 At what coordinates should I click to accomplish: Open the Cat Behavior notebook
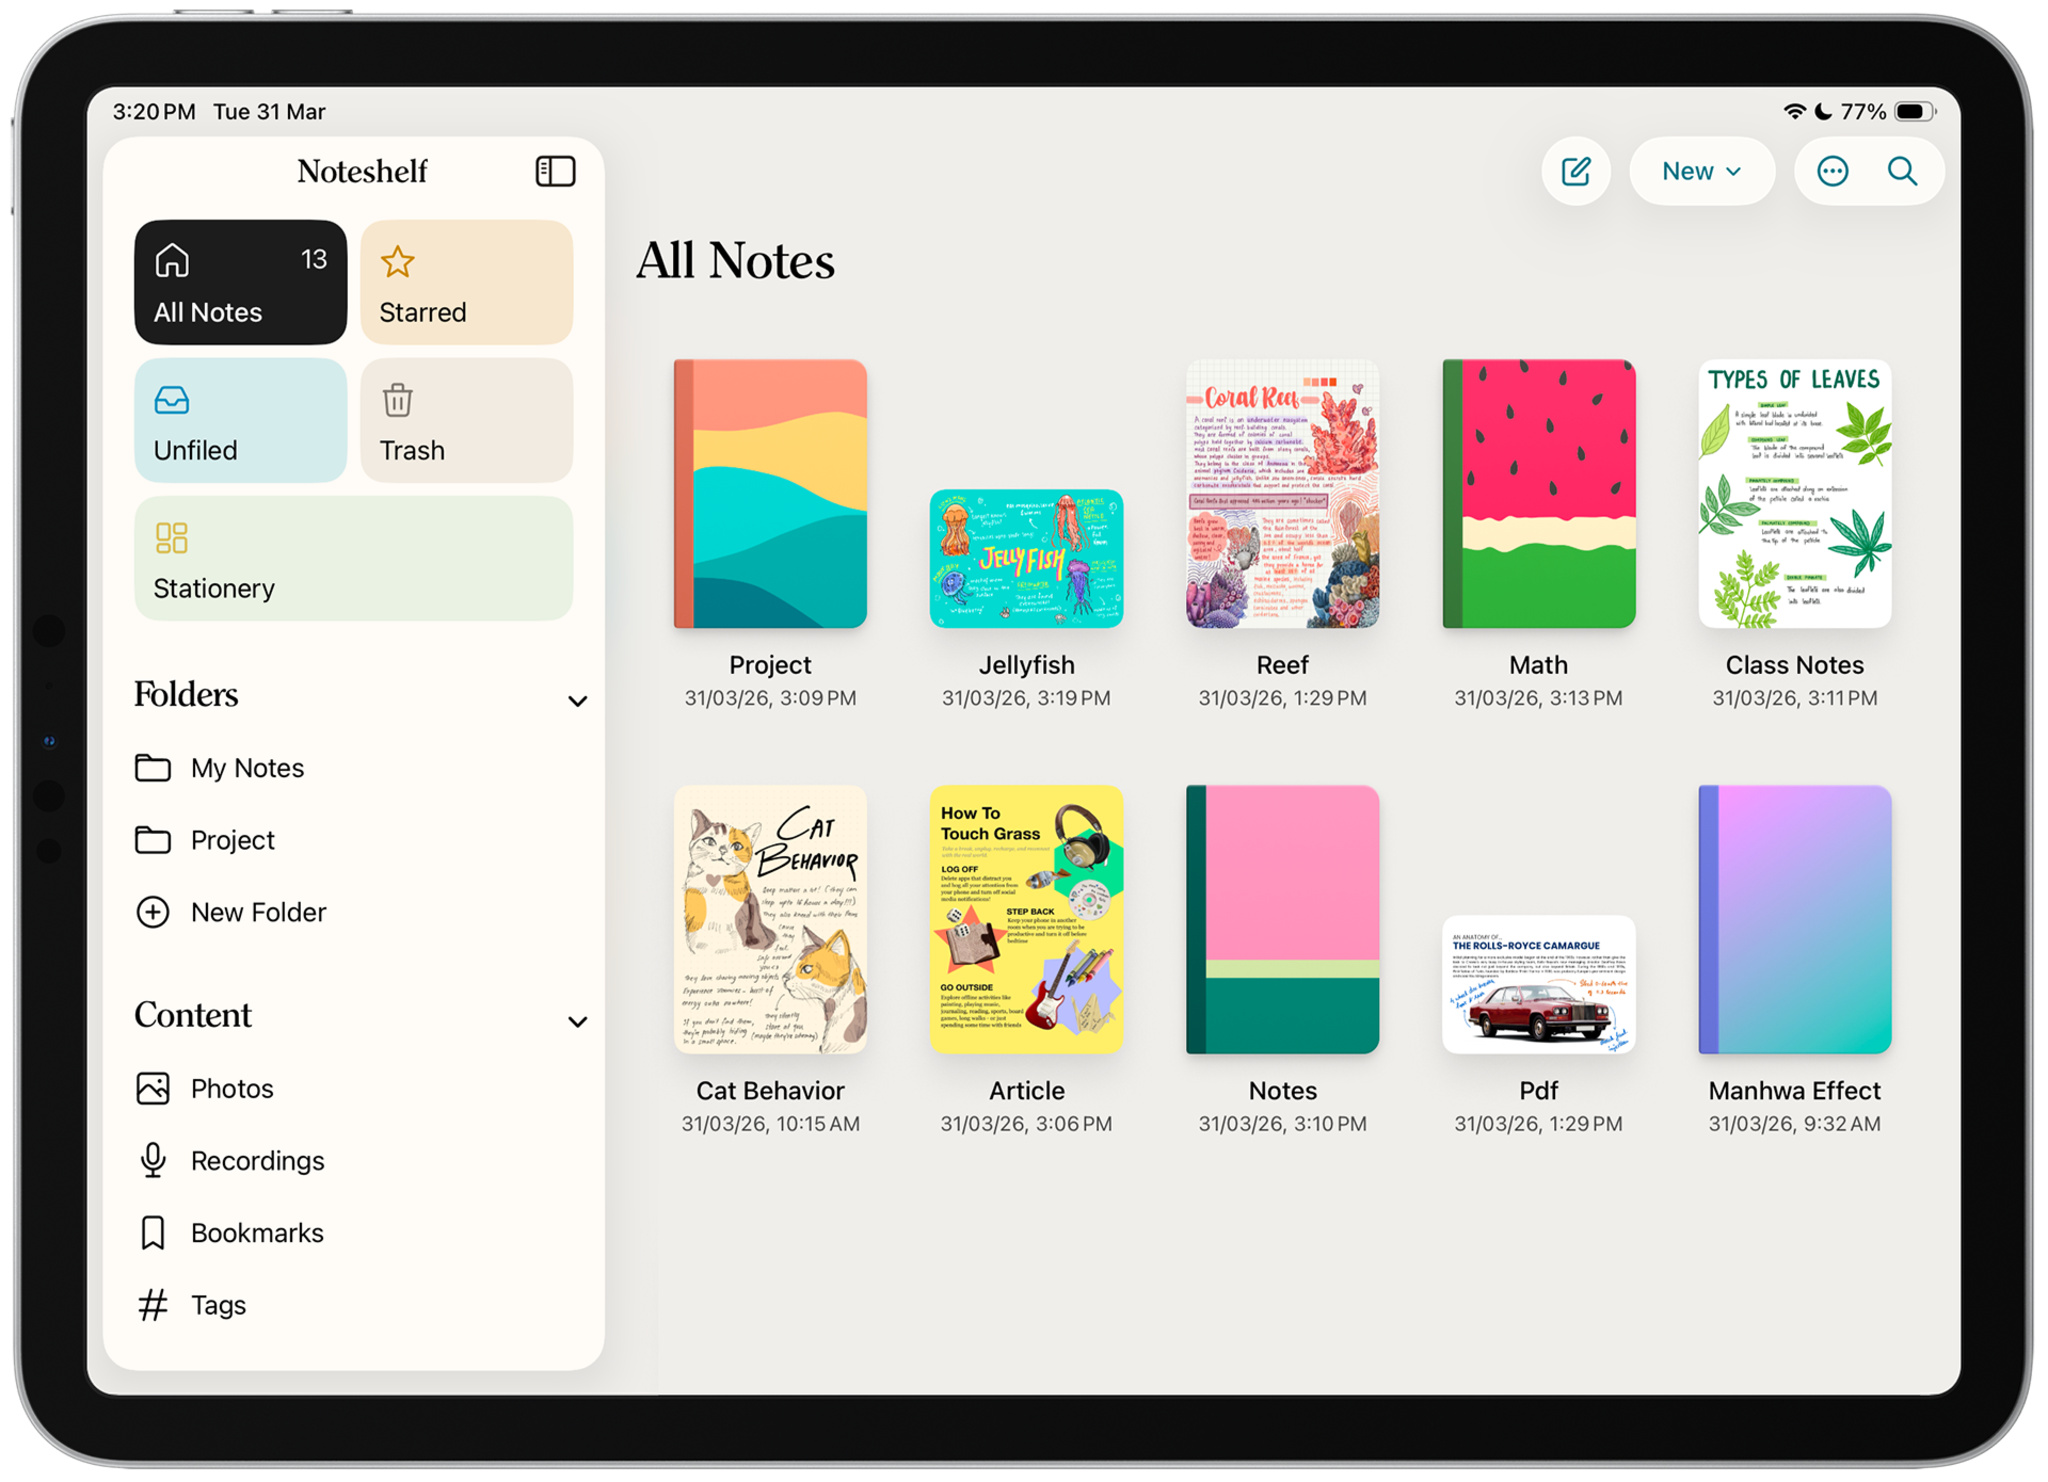[x=770, y=919]
